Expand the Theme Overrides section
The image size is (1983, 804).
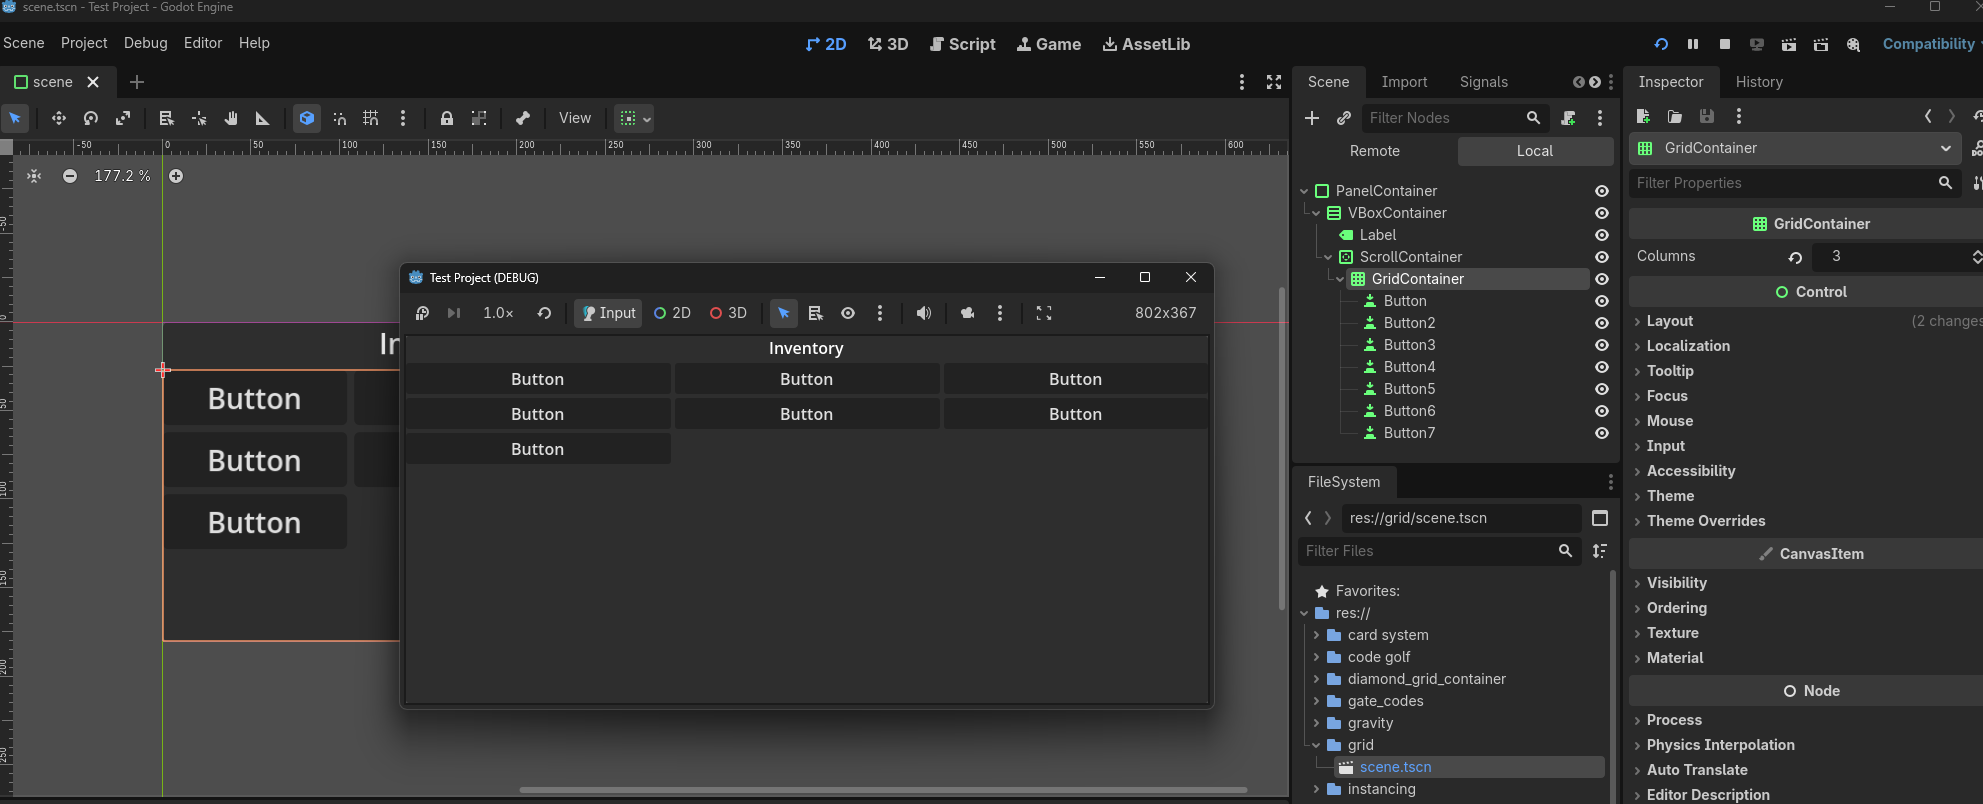1705,521
